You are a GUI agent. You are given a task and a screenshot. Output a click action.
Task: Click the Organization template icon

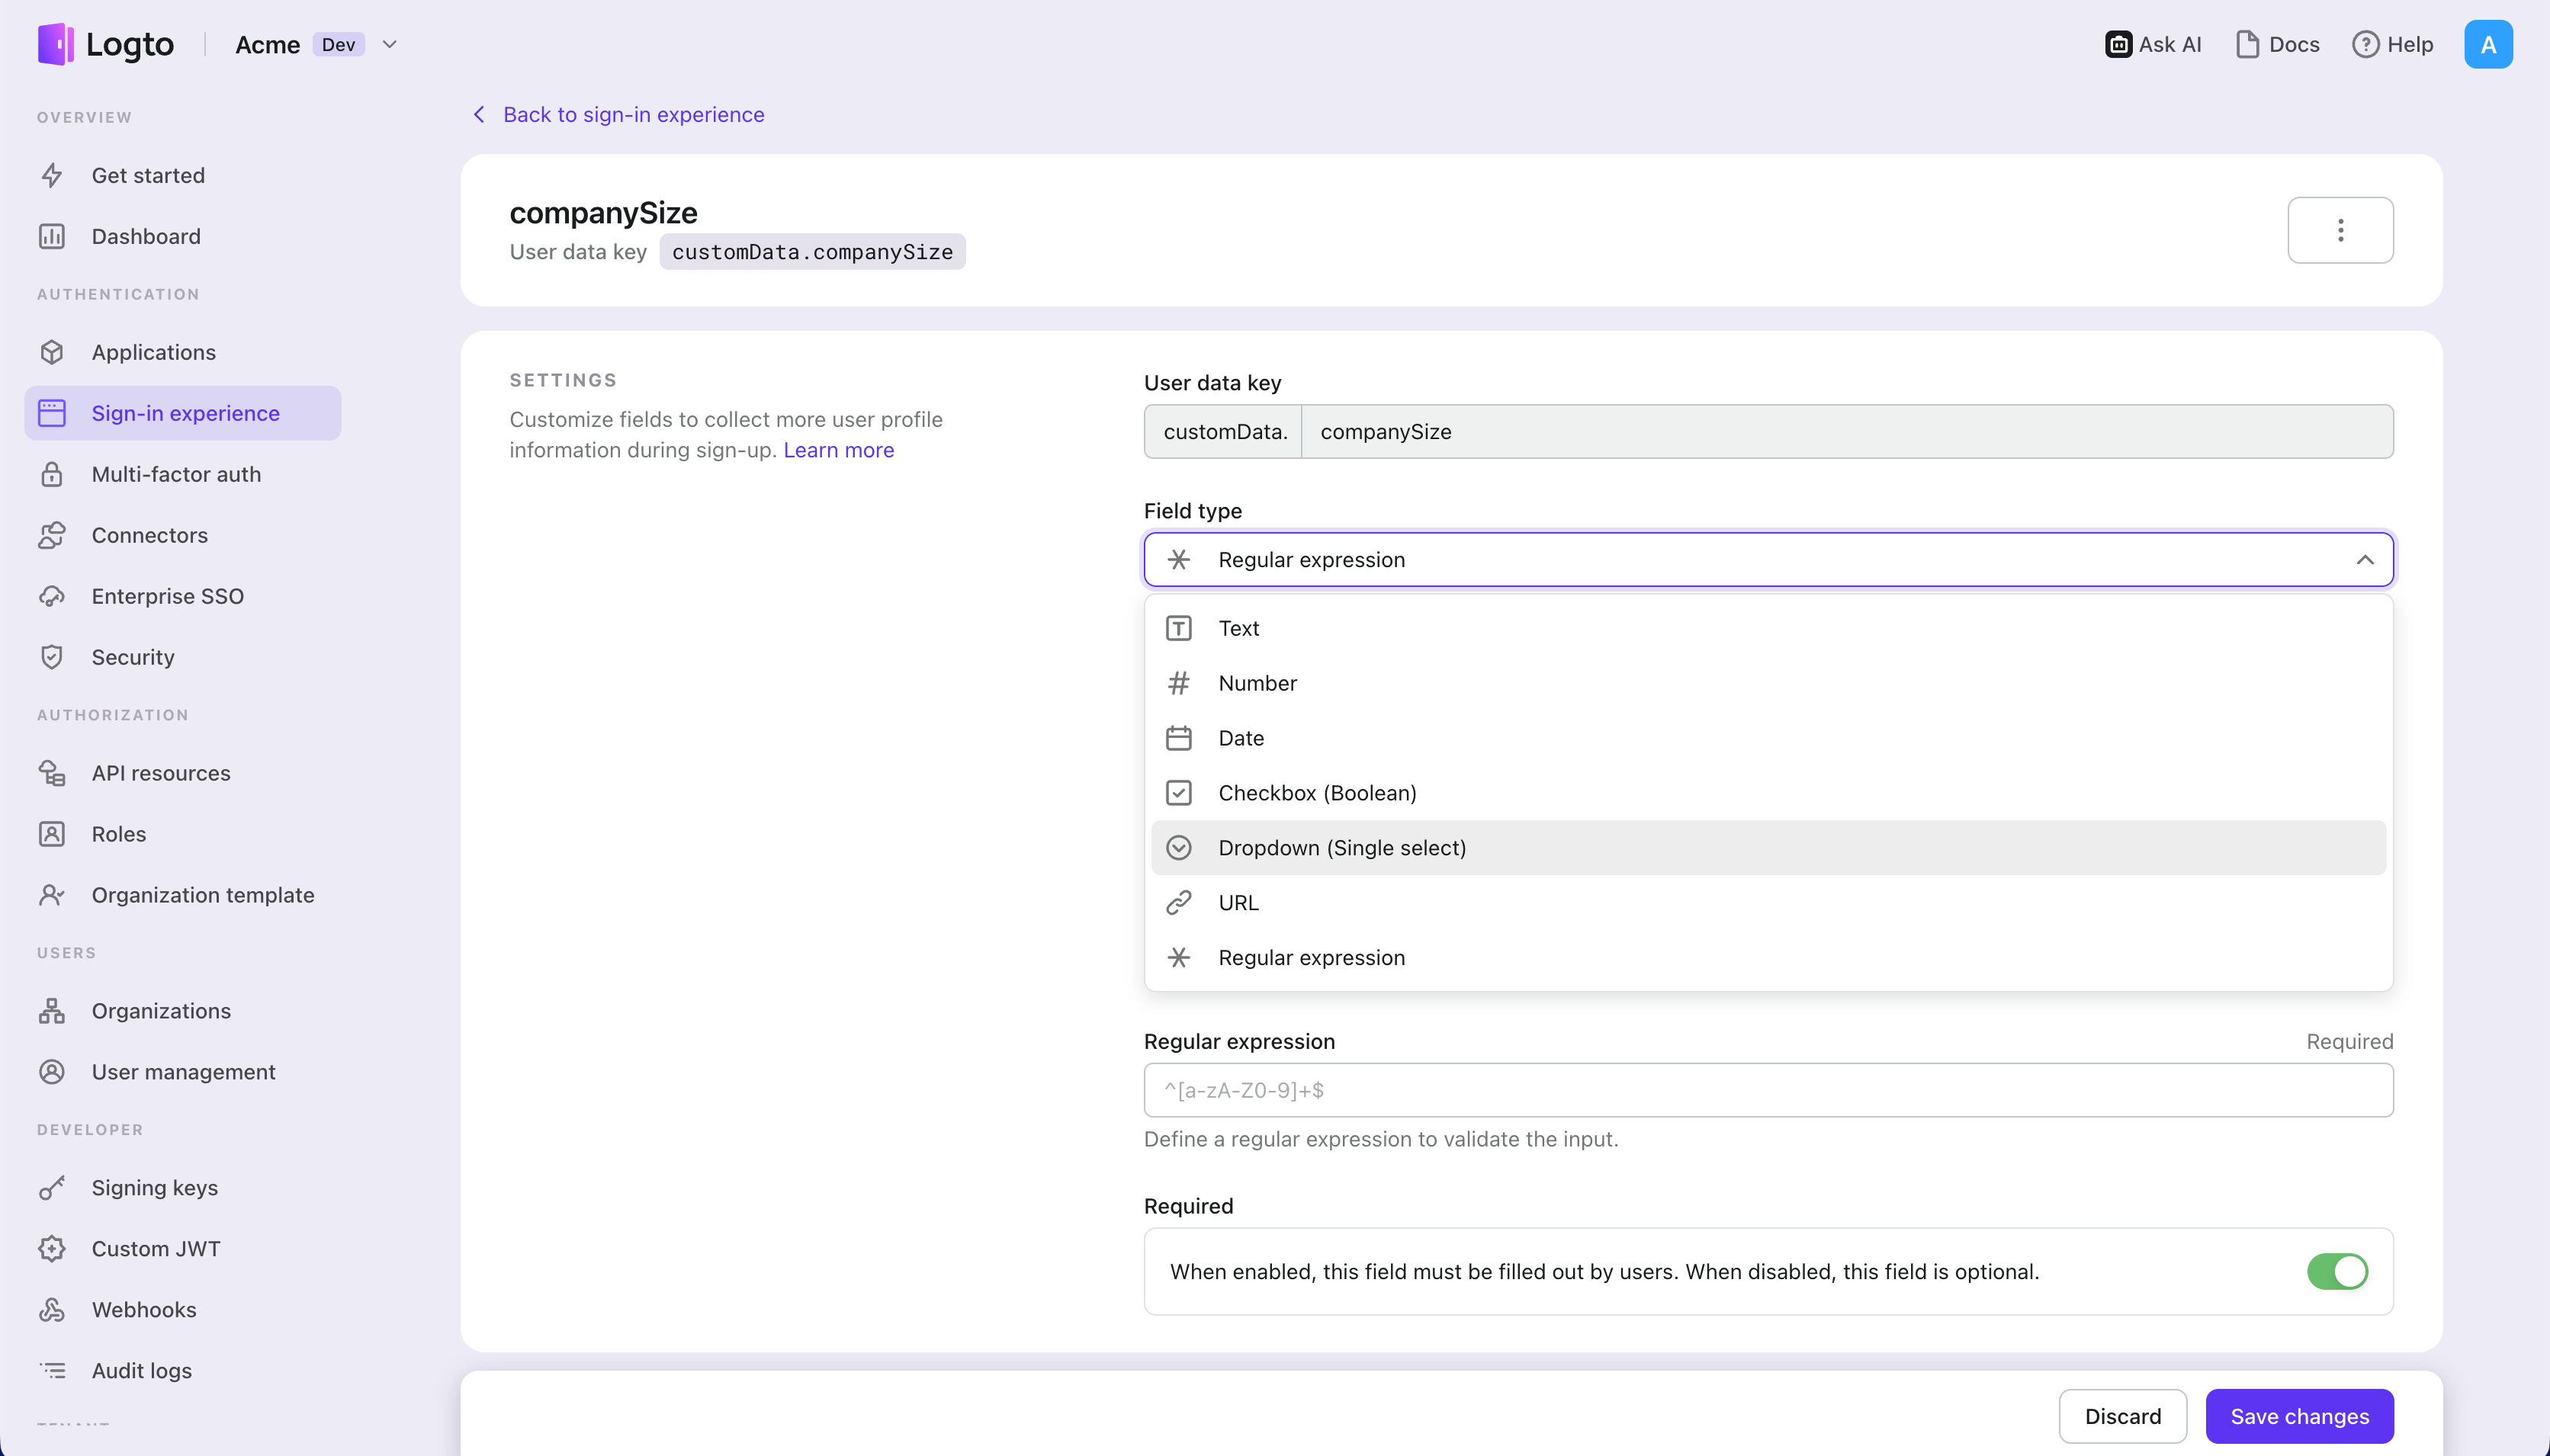(x=52, y=895)
